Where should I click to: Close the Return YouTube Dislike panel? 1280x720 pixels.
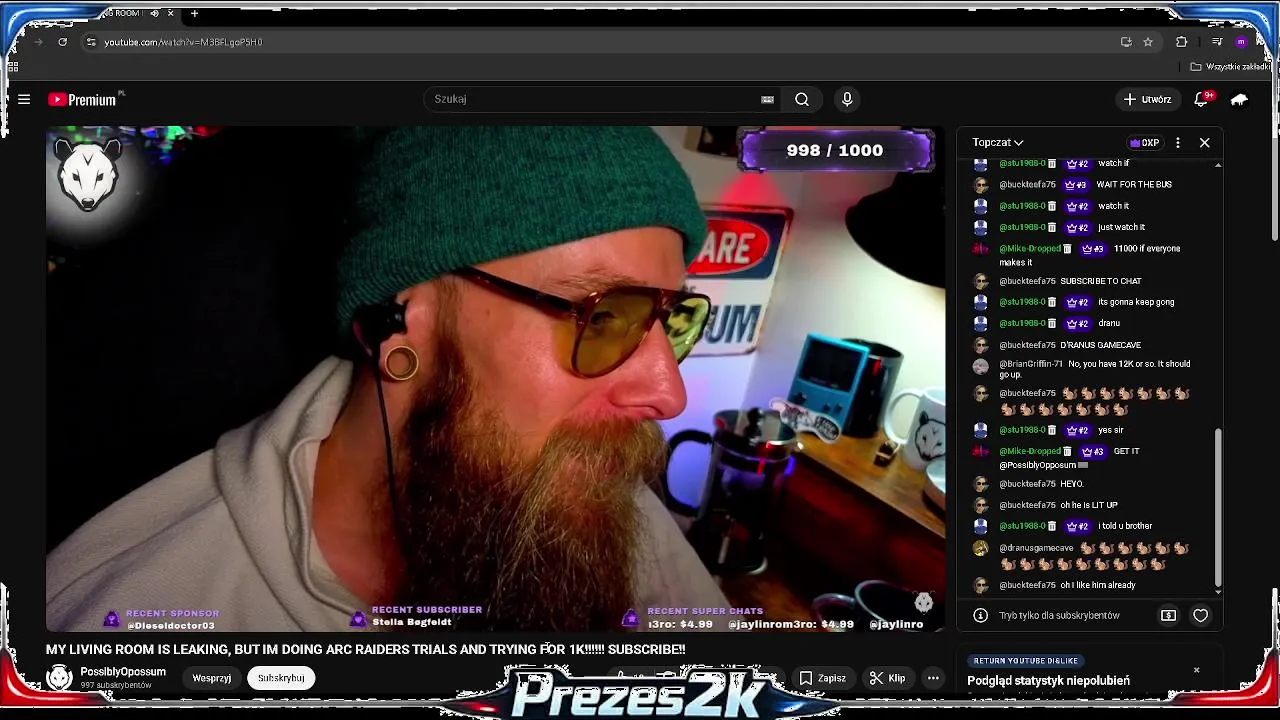click(1197, 670)
